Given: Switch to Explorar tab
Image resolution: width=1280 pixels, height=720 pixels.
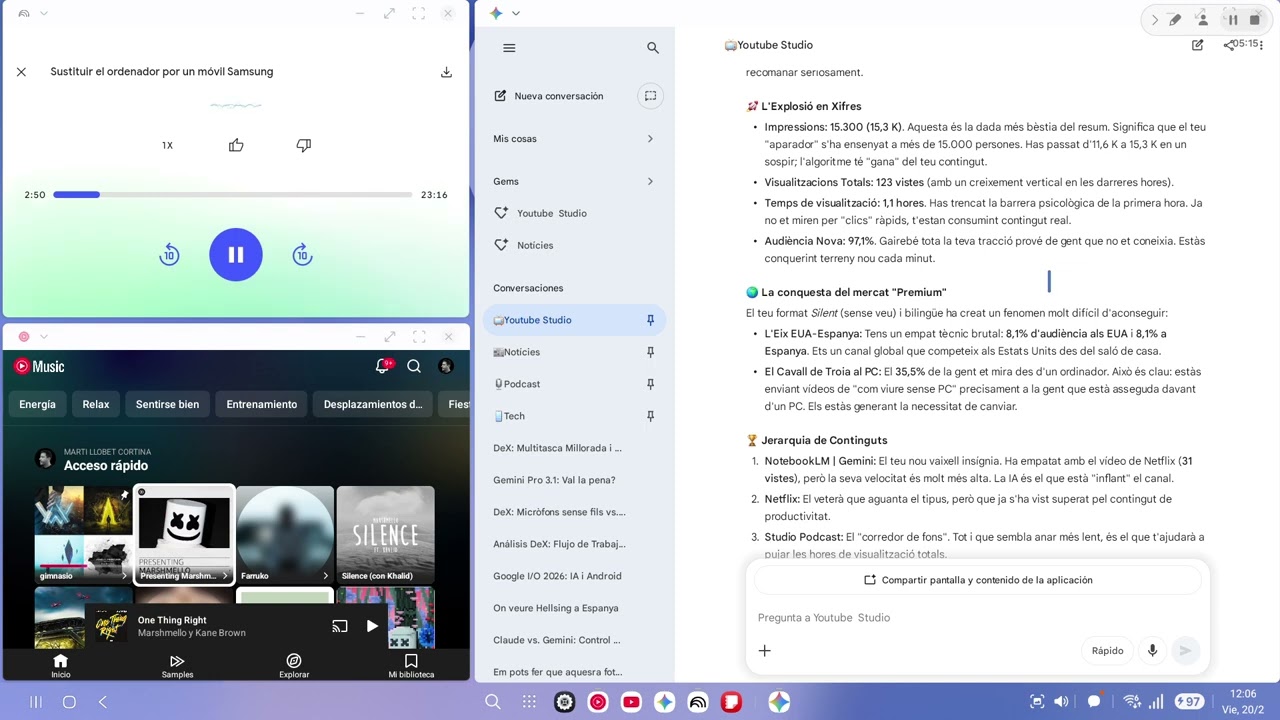Looking at the screenshot, I should click(x=294, y=666).
